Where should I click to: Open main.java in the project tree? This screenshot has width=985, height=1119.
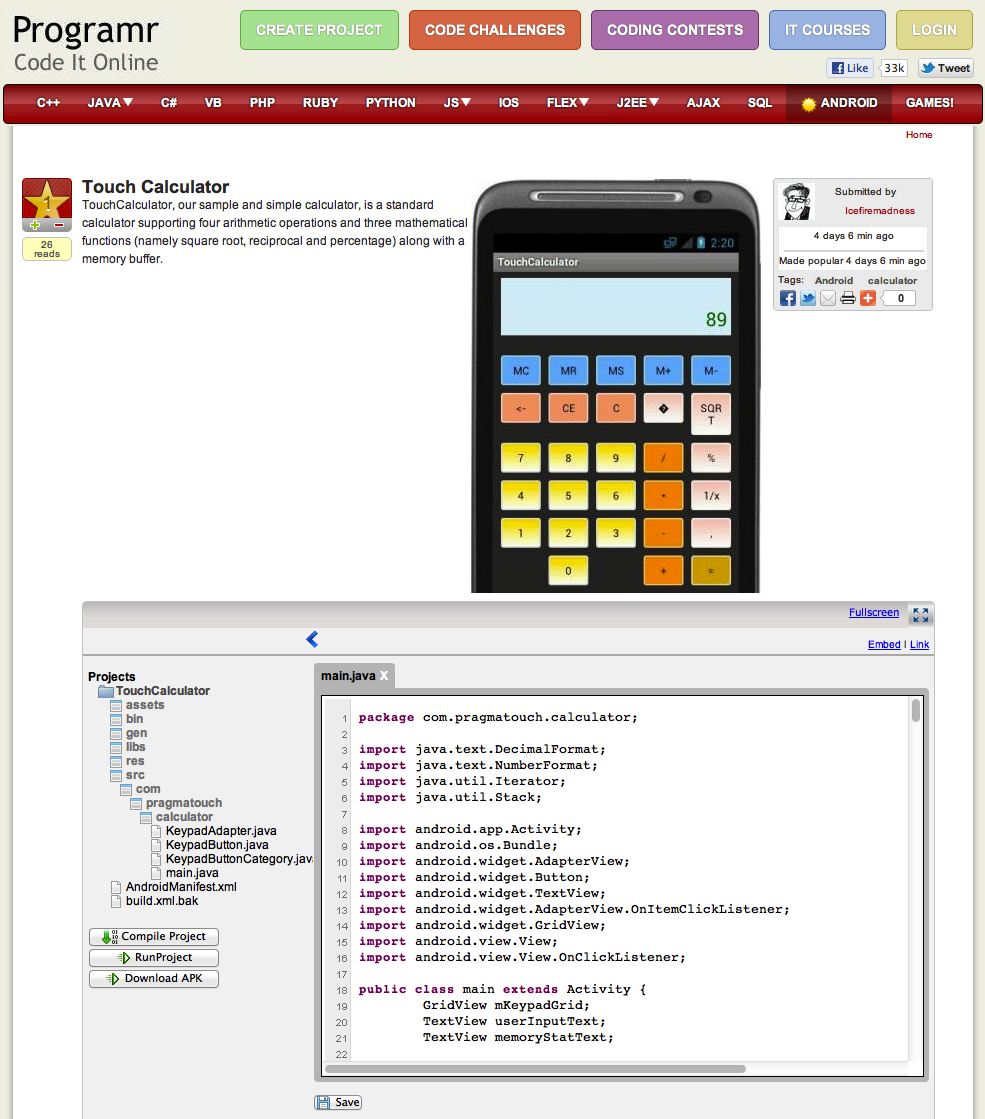[186, 873]
